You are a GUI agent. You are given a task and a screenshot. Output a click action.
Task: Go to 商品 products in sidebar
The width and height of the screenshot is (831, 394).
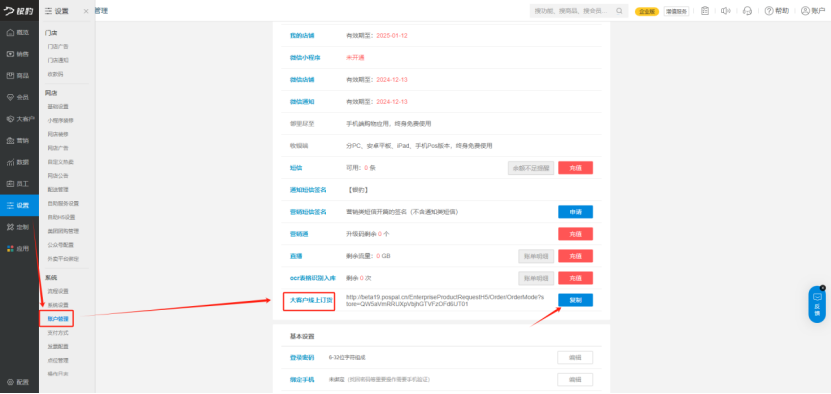pos(19,76)
